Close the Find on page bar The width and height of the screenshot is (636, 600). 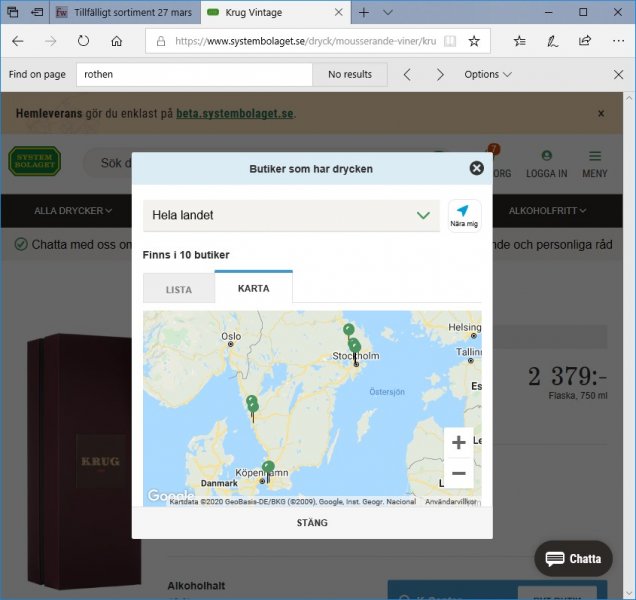click(x=618, y=75)
